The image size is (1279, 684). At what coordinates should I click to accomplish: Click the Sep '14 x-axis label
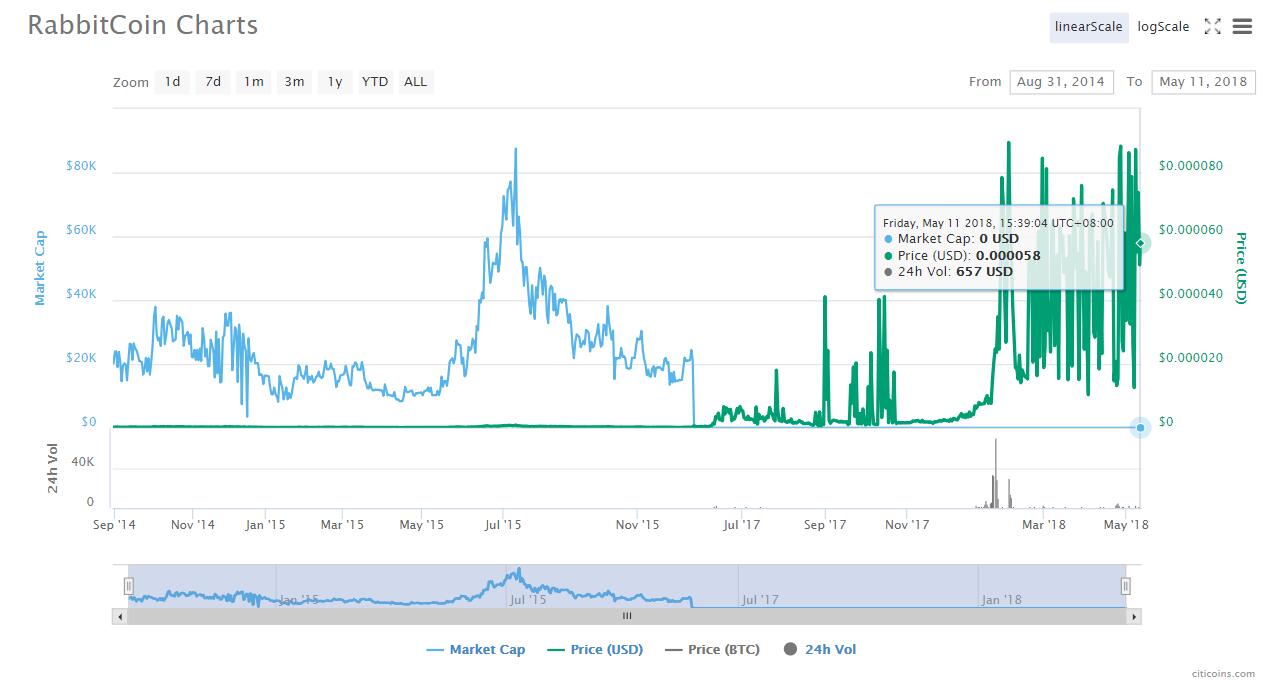click(116, 524)
